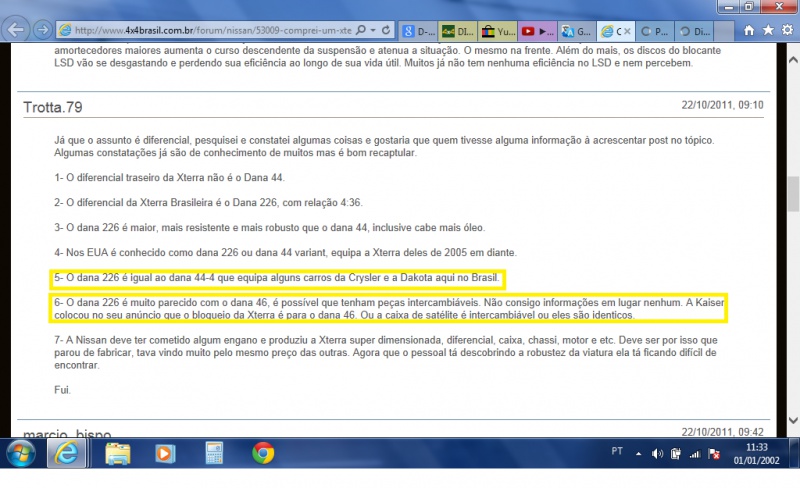Screen dimensions: 800x488
Task: Open Tools with the gear icon
Action: 787,31
